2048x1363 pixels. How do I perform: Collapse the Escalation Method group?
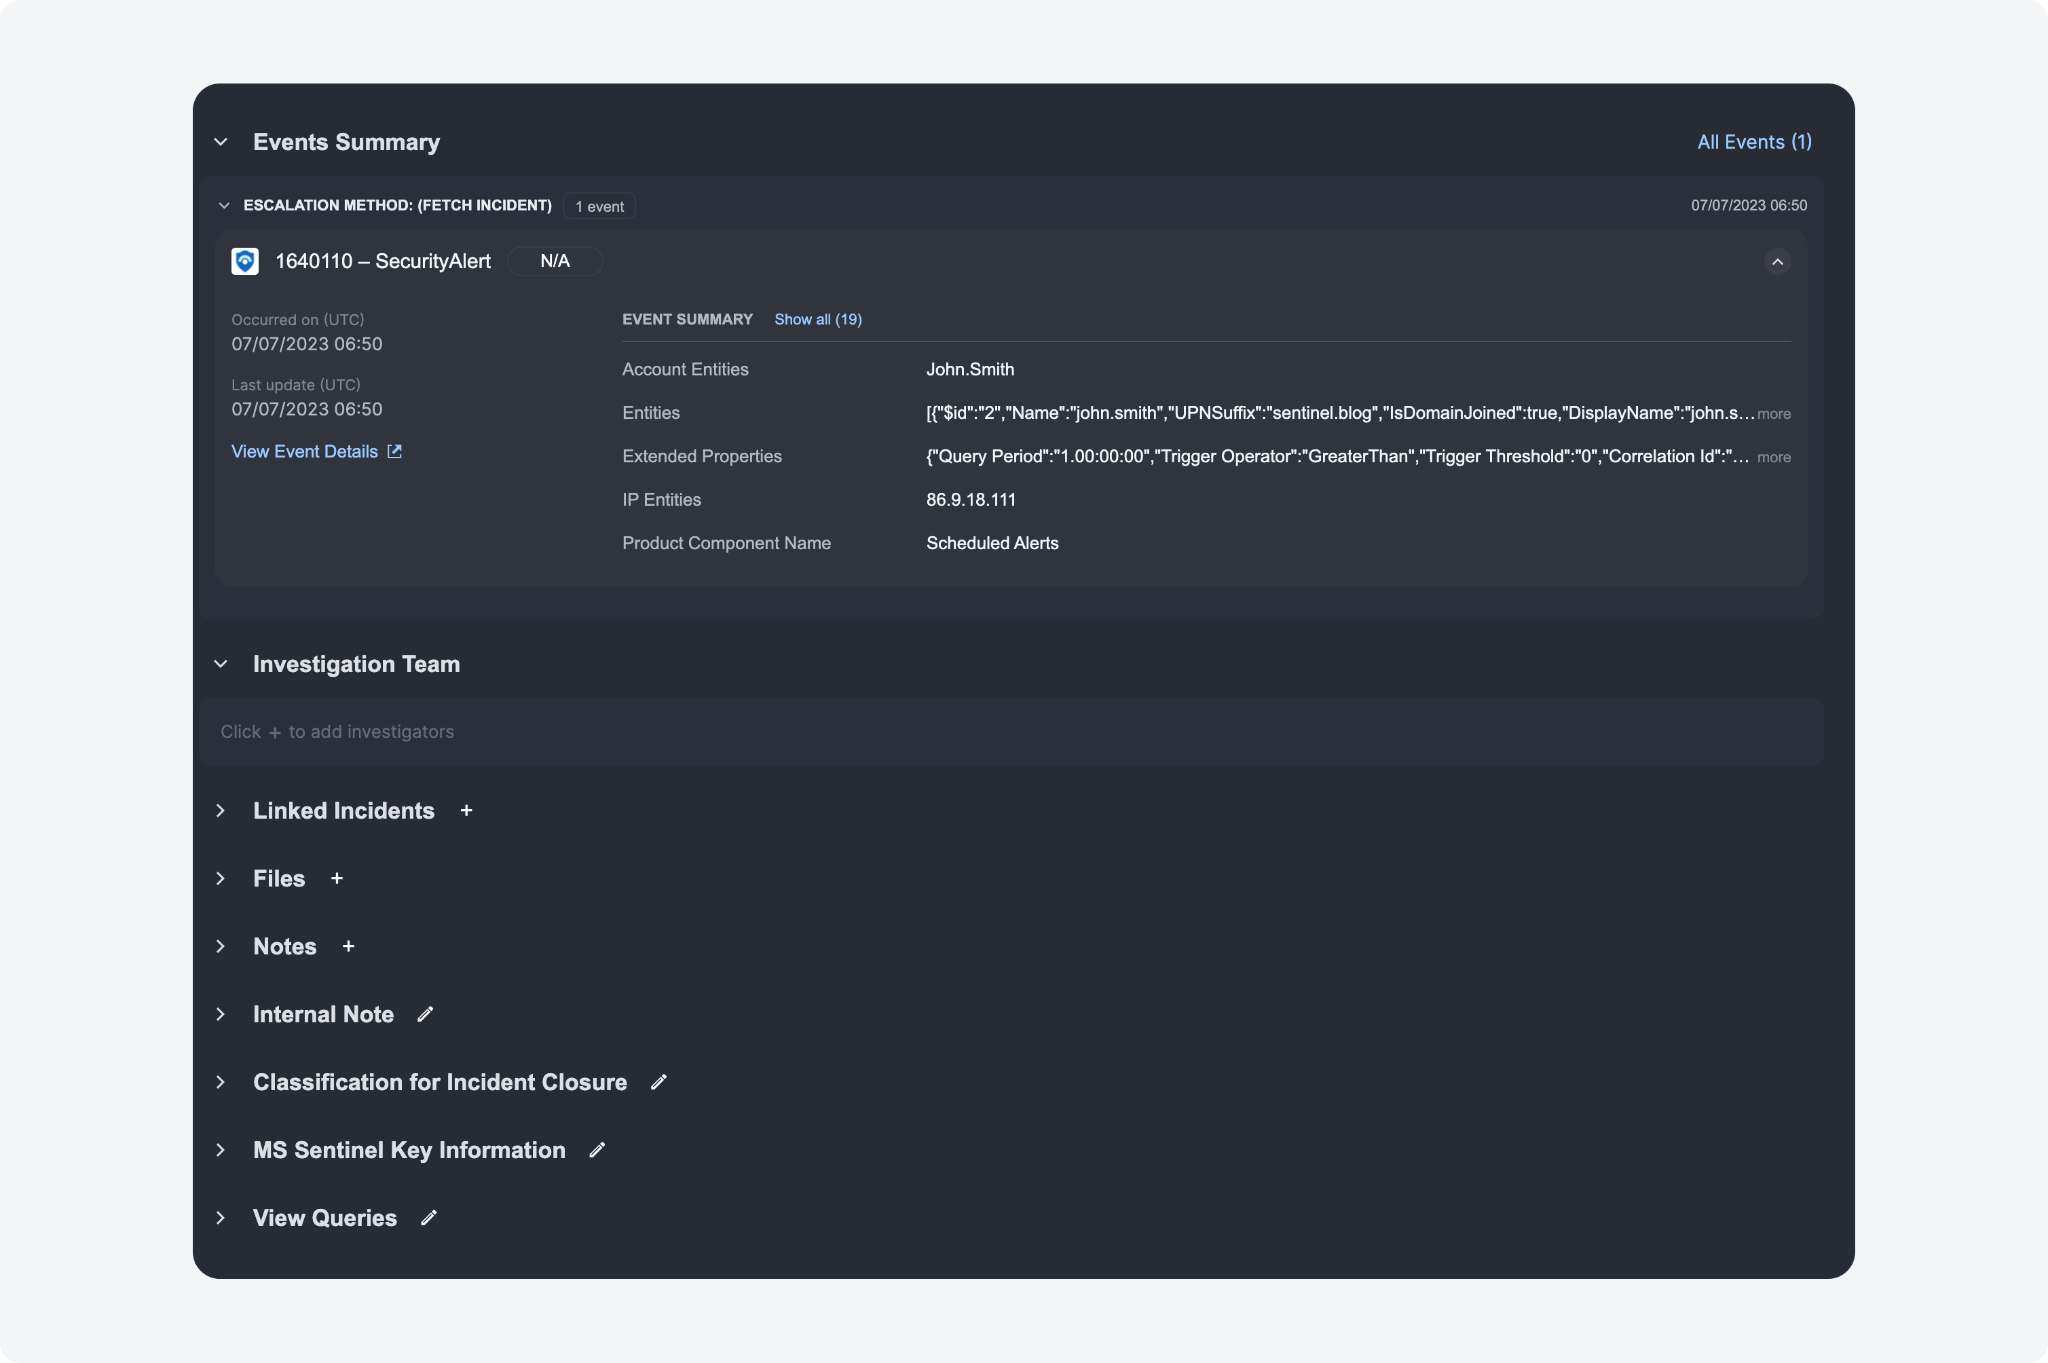[x=224, y=206]
